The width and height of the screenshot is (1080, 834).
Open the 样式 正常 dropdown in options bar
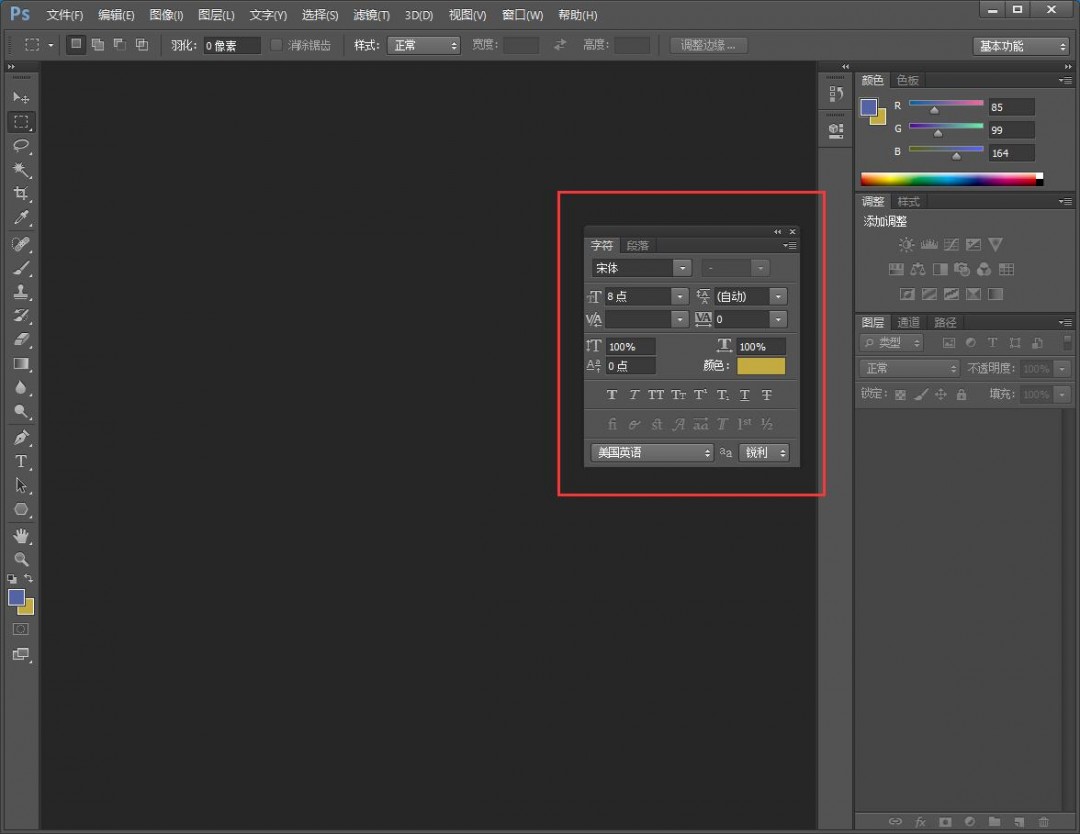[424, 45]
